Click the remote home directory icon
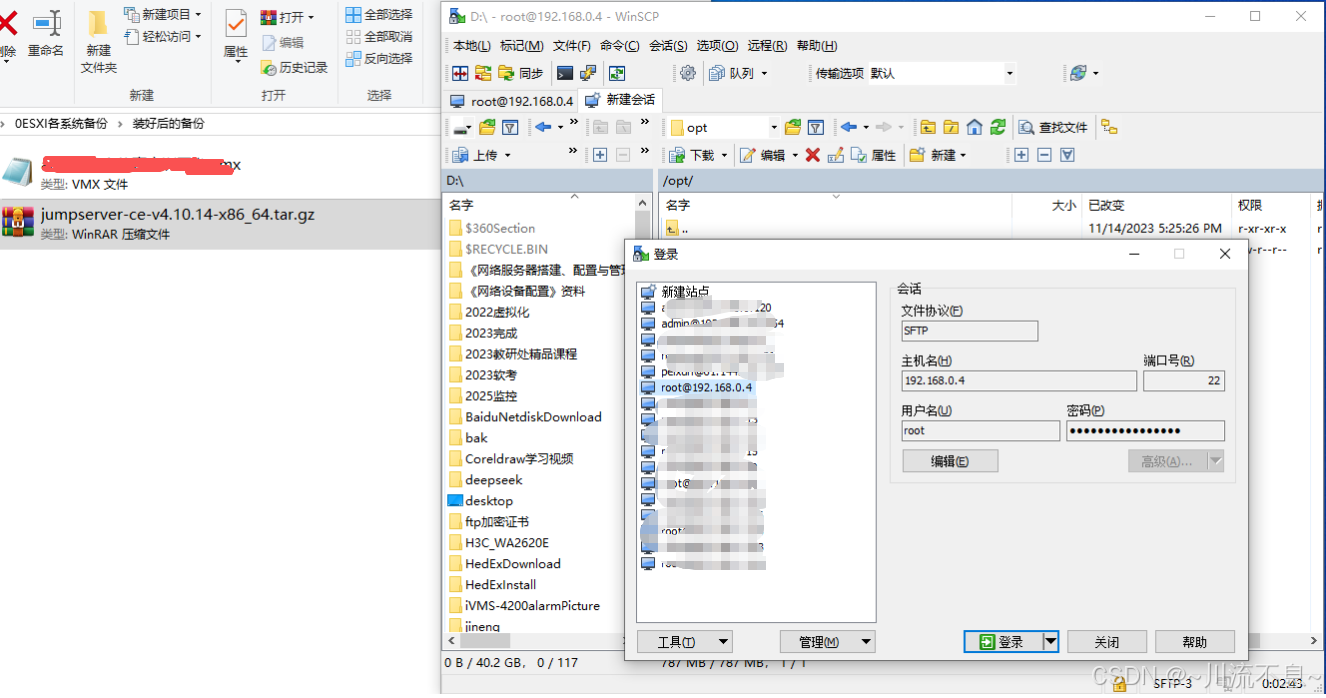Viewport: 1326px width, 698px height. (x=974, y=127)
